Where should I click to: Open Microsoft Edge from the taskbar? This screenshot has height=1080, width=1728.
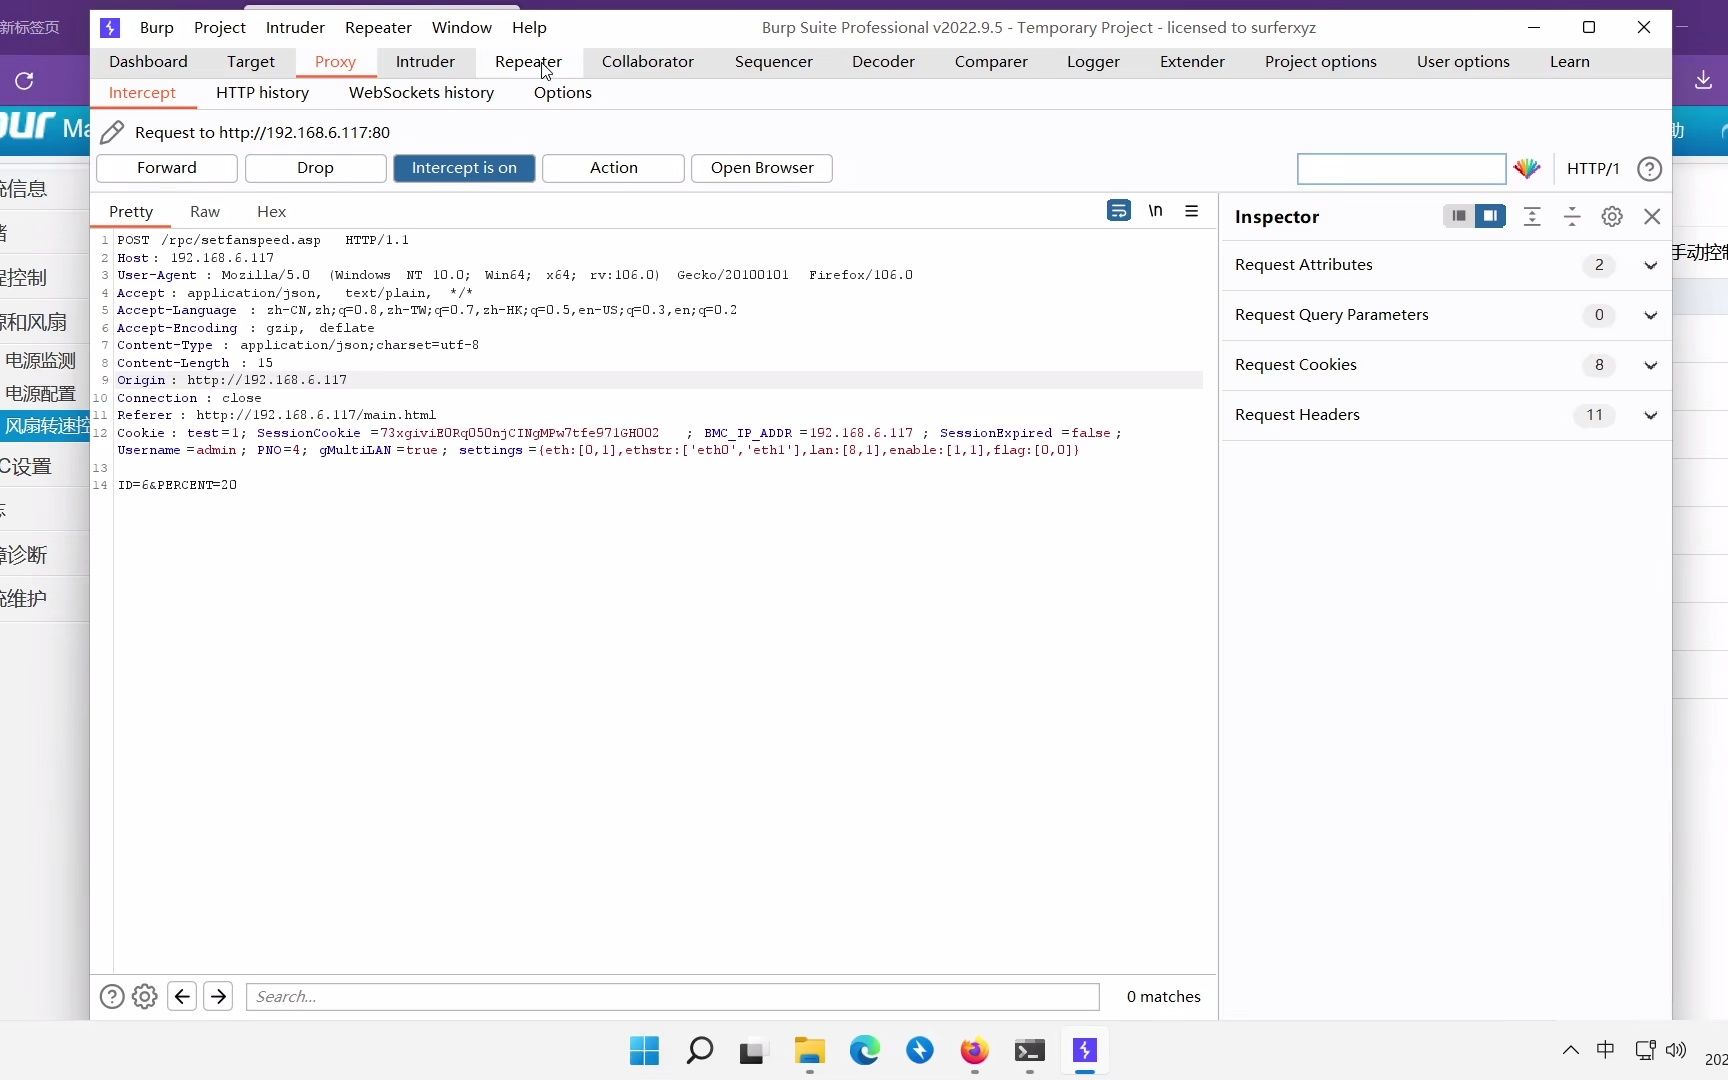click(x=865, y=1051)
